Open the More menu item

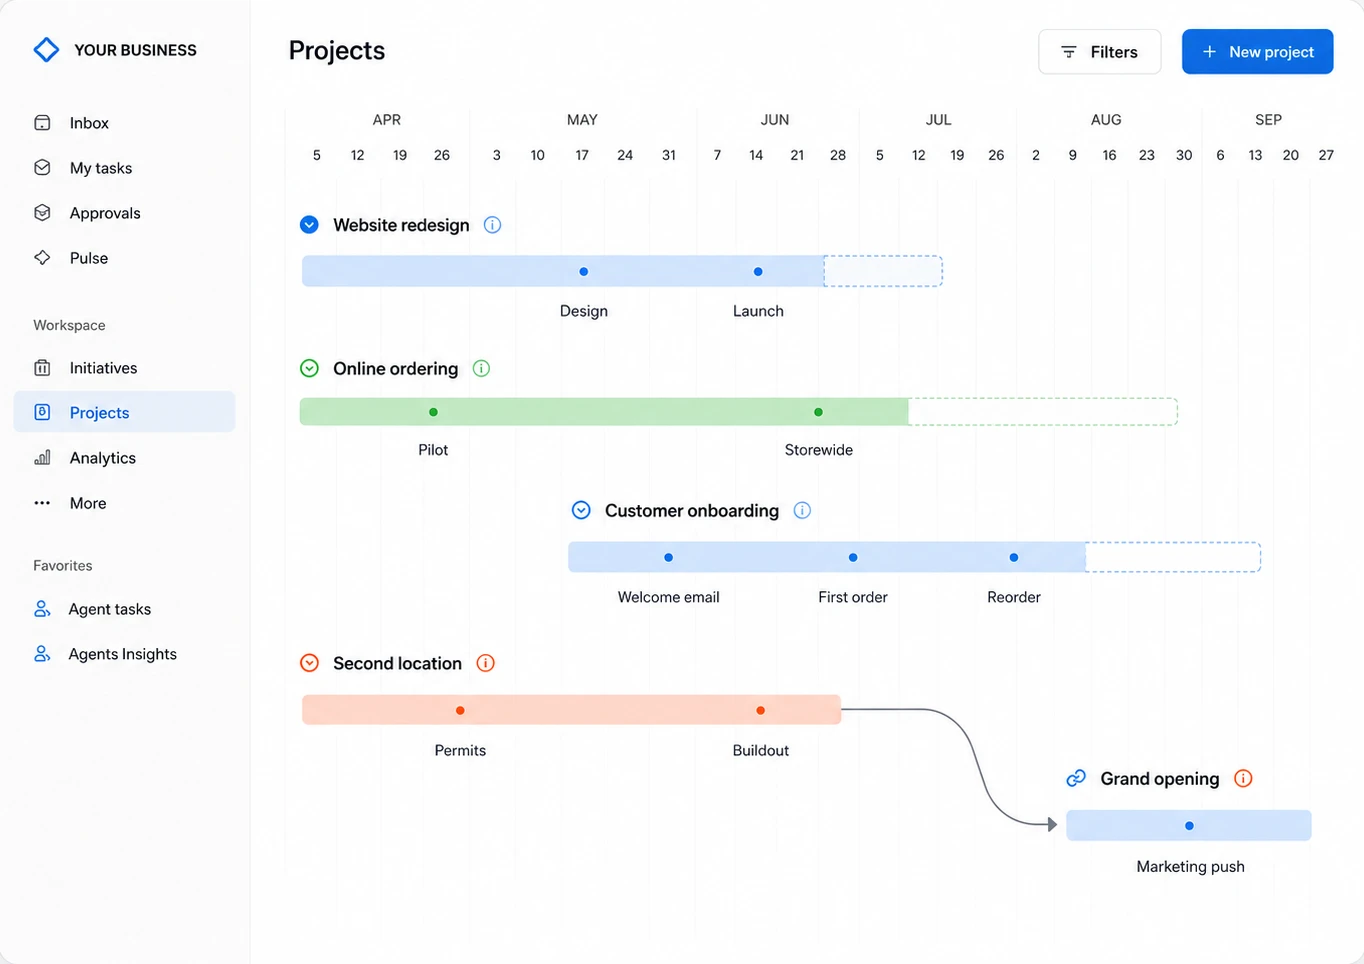124,503
